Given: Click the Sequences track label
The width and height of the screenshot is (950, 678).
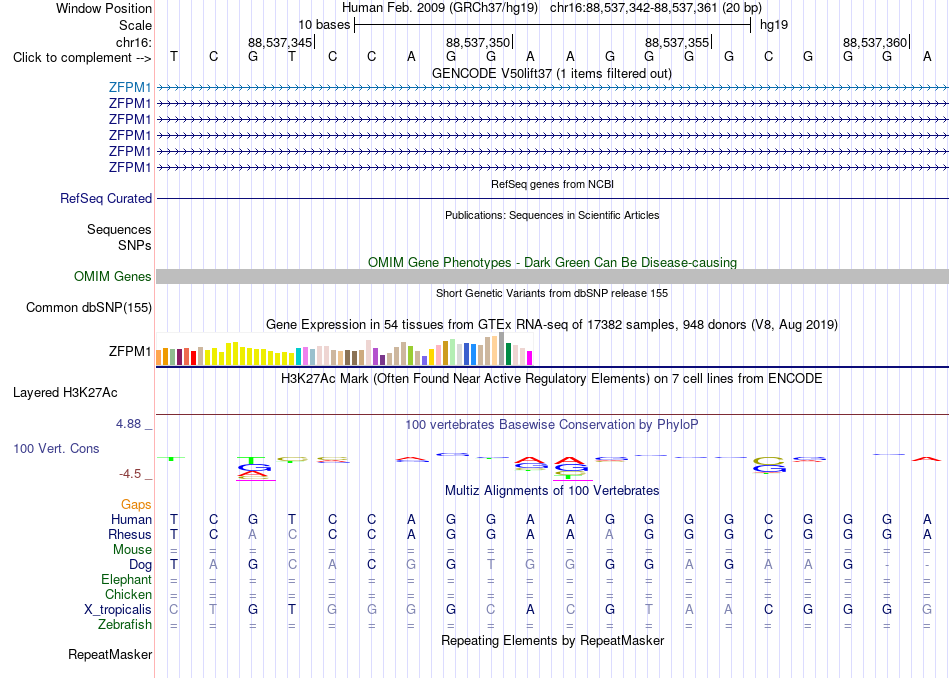Looking at the screenshot, I should [x=119, y=230].
